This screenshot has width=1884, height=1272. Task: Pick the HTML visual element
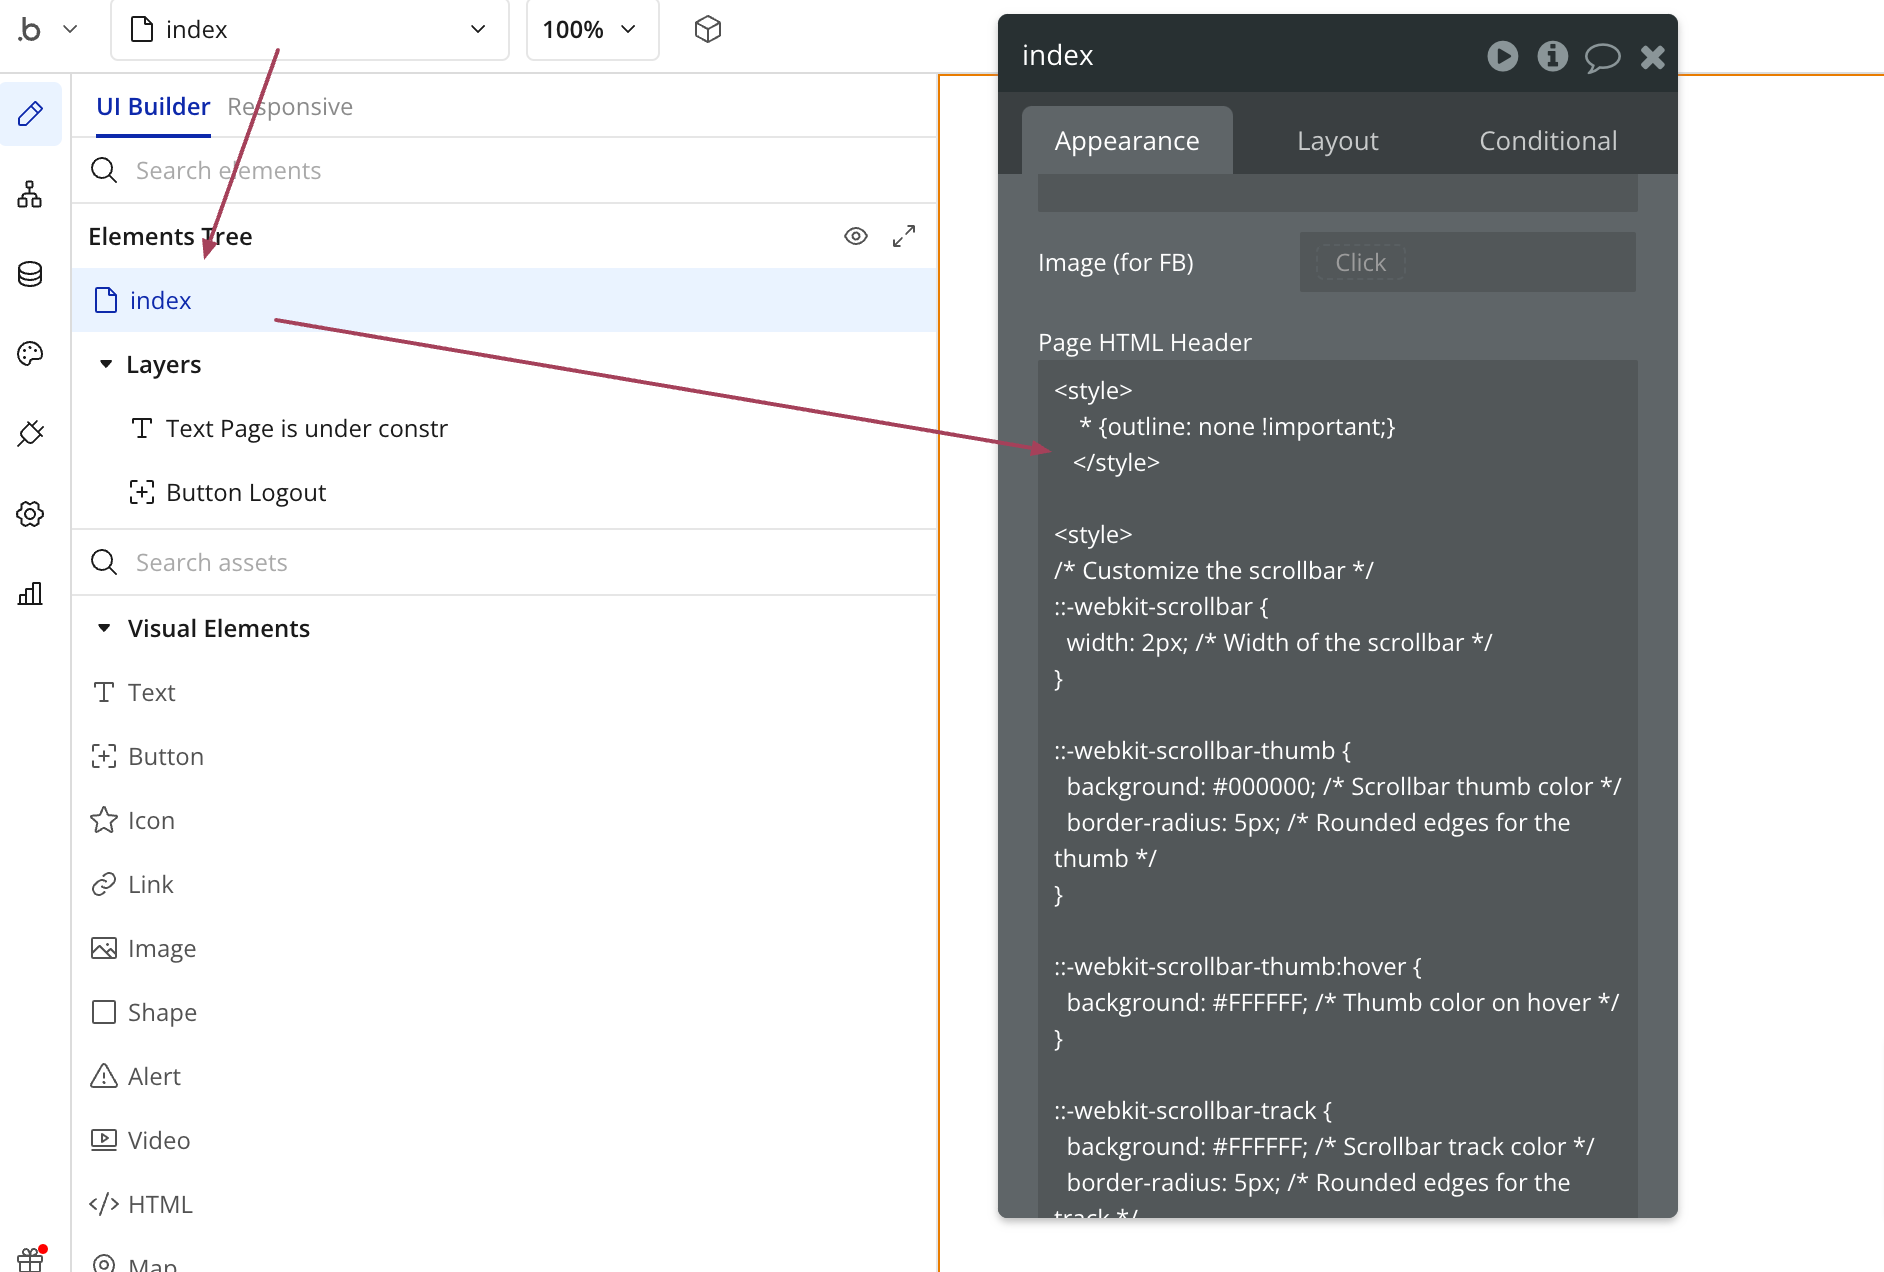(x=141, y=1204)
